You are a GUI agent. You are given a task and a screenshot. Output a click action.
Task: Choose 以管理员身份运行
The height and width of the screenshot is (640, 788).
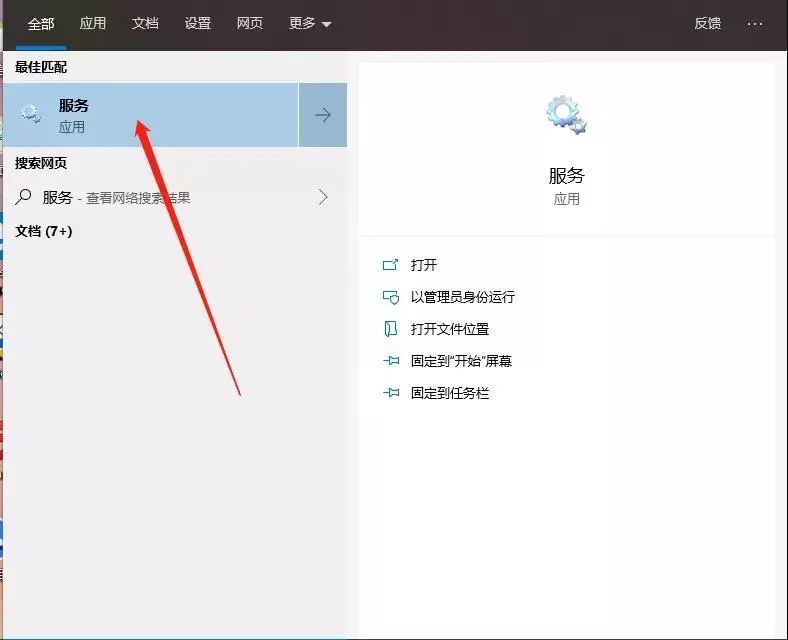click(x=462, y=297)
